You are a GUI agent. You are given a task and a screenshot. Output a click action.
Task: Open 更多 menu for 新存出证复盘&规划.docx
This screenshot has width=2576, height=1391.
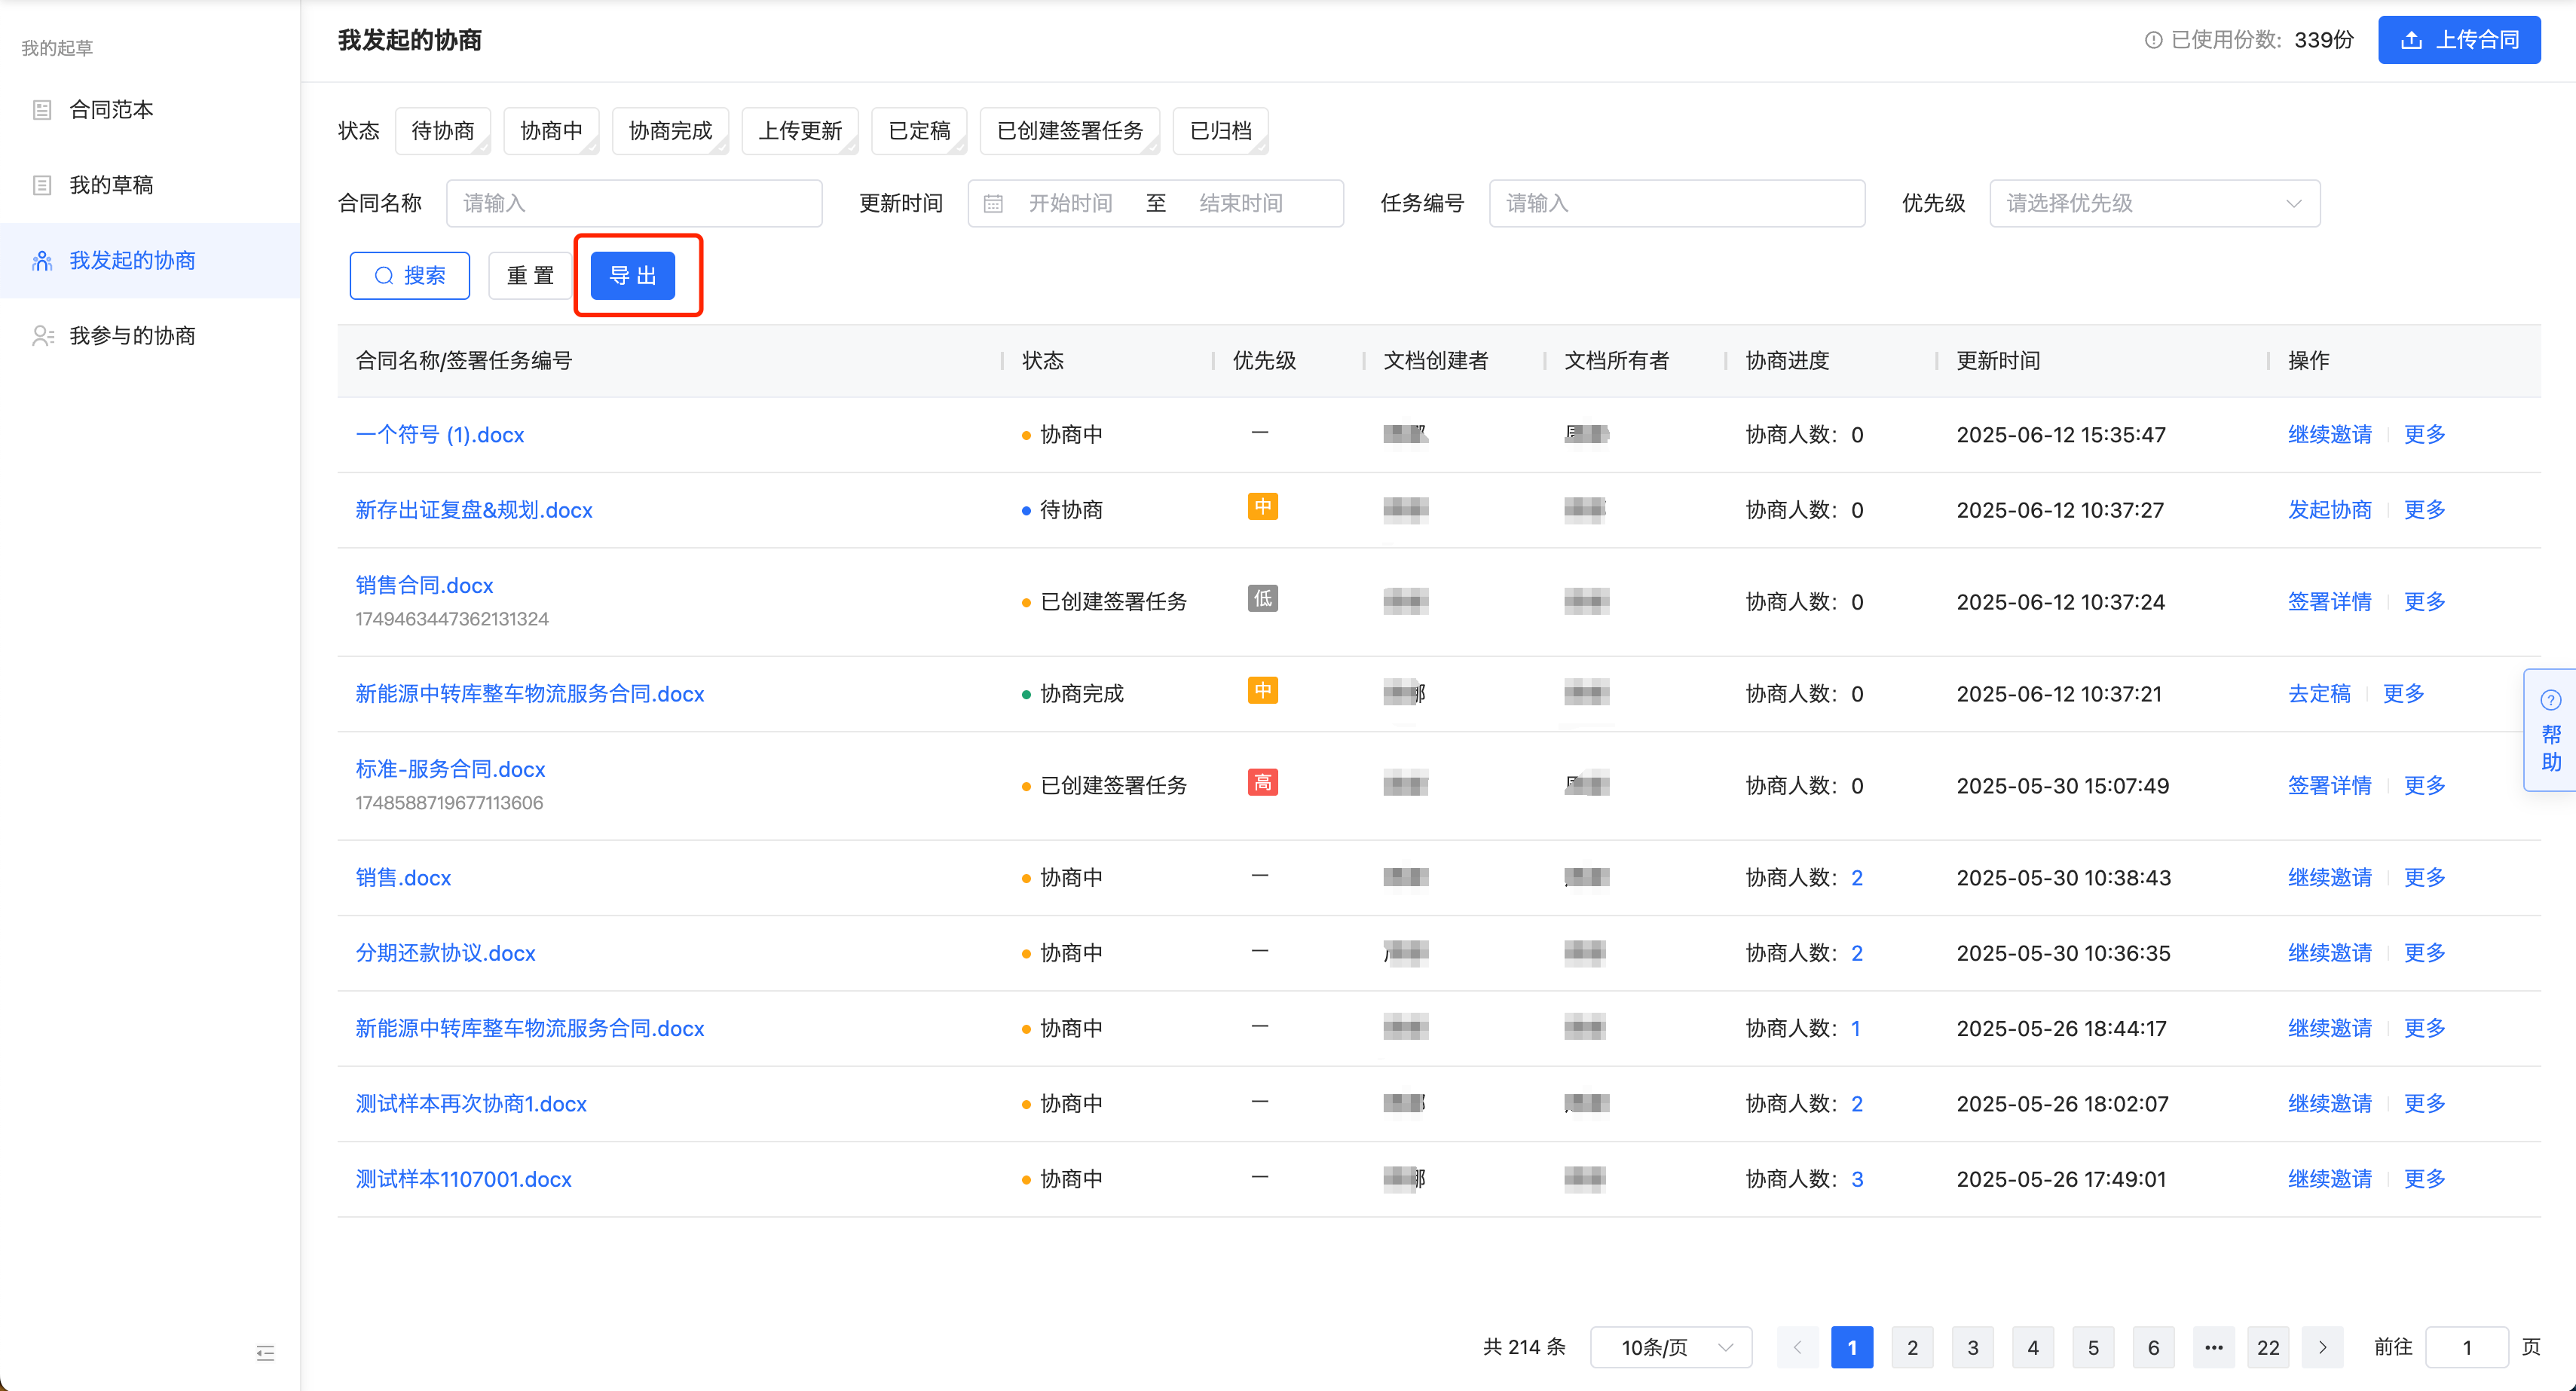2424,510
